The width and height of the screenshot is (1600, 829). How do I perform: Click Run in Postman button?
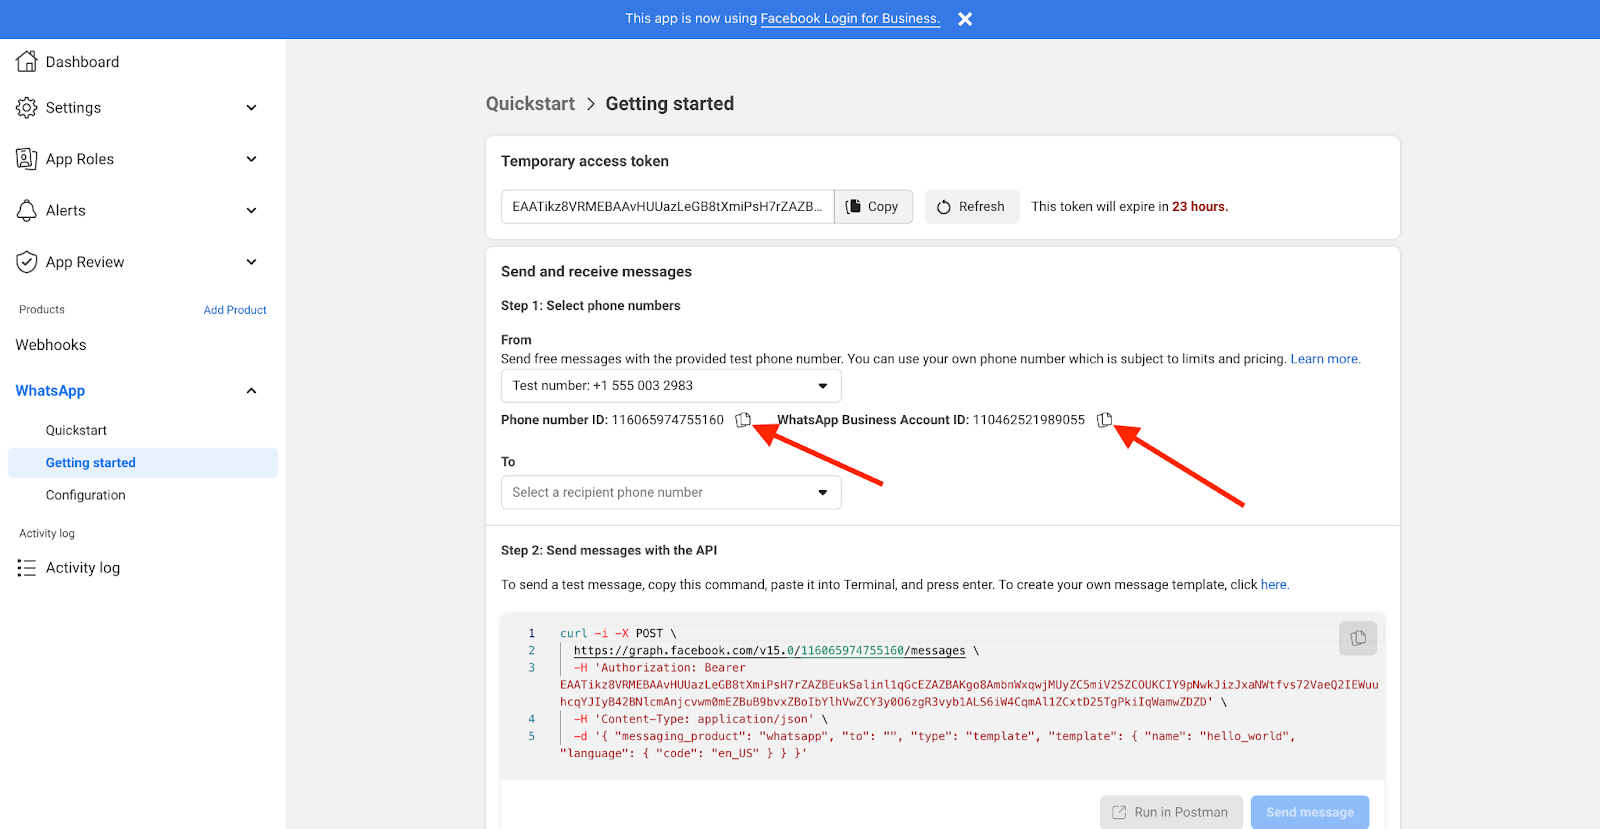(1171, 812)
